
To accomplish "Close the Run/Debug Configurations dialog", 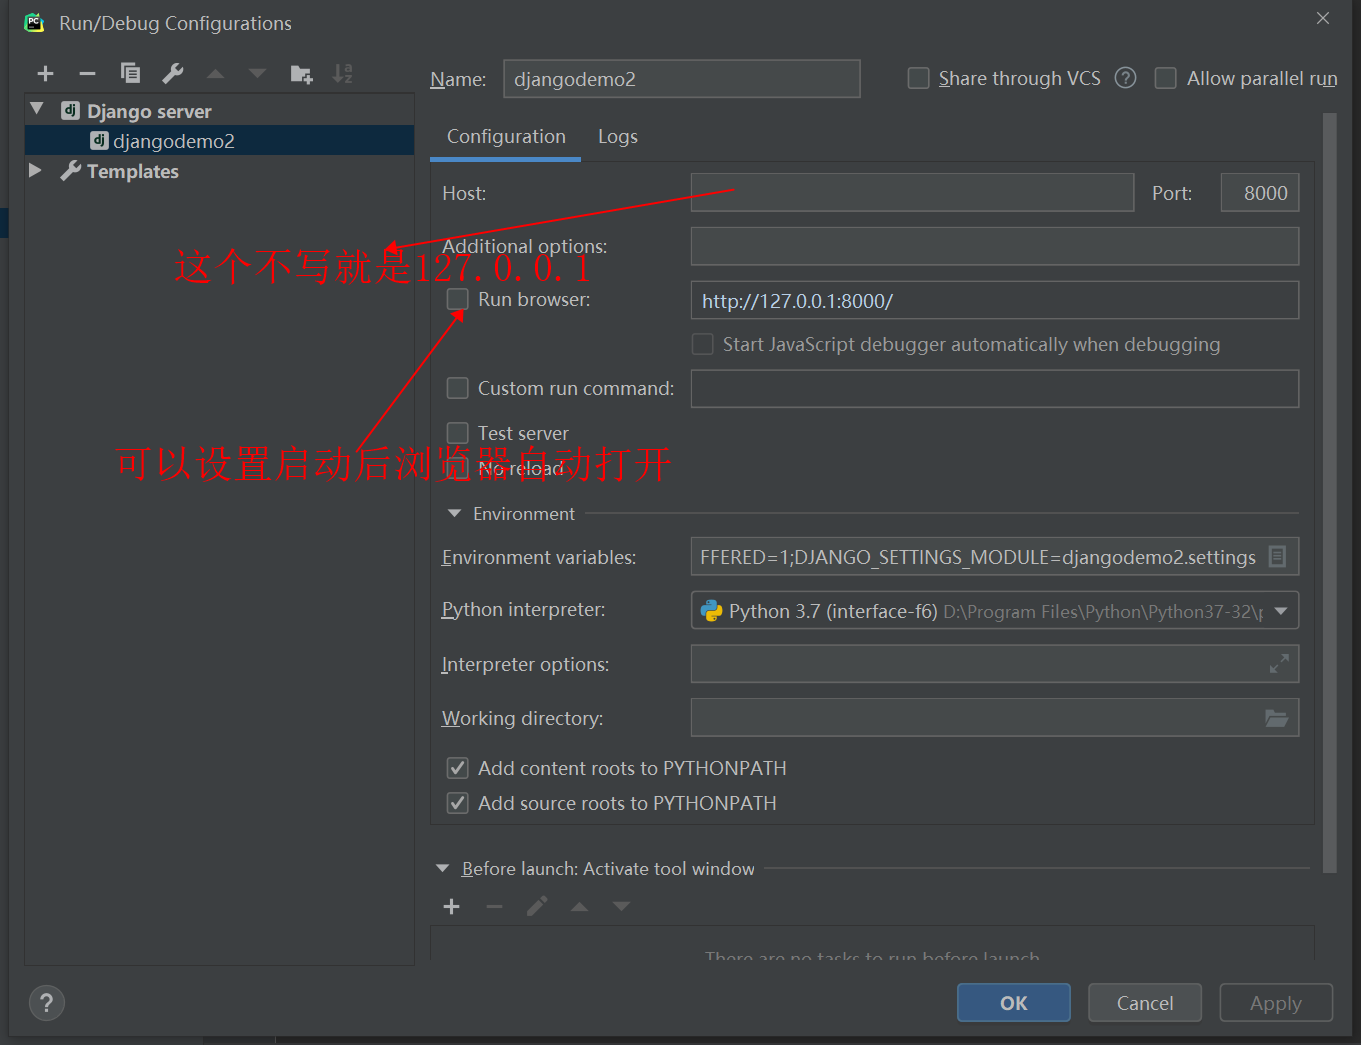I will click(1323, 18).
